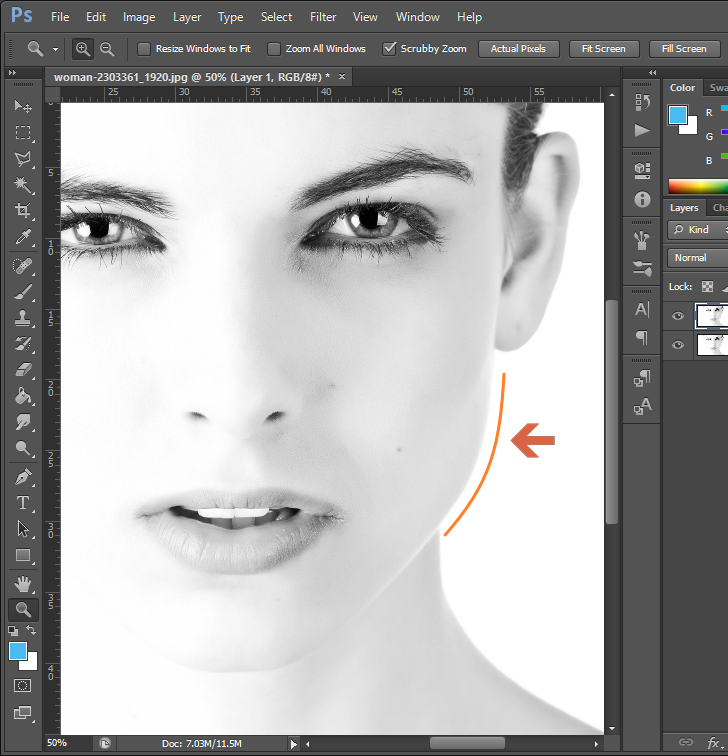Screen dimensions: 728x756
Task: Open the Character panel icon
Action: (642, 309)
